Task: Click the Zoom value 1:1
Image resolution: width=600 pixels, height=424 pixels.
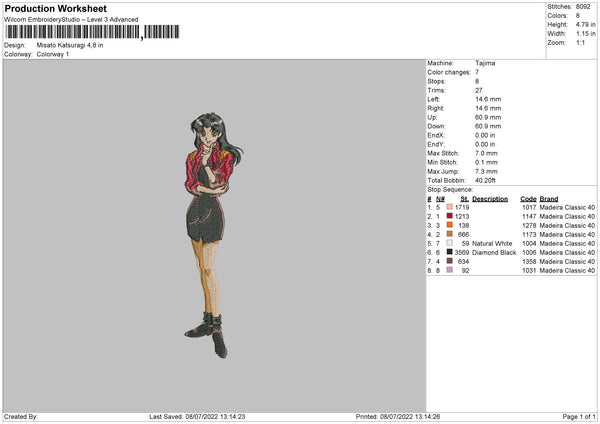Action: [580, 42]
